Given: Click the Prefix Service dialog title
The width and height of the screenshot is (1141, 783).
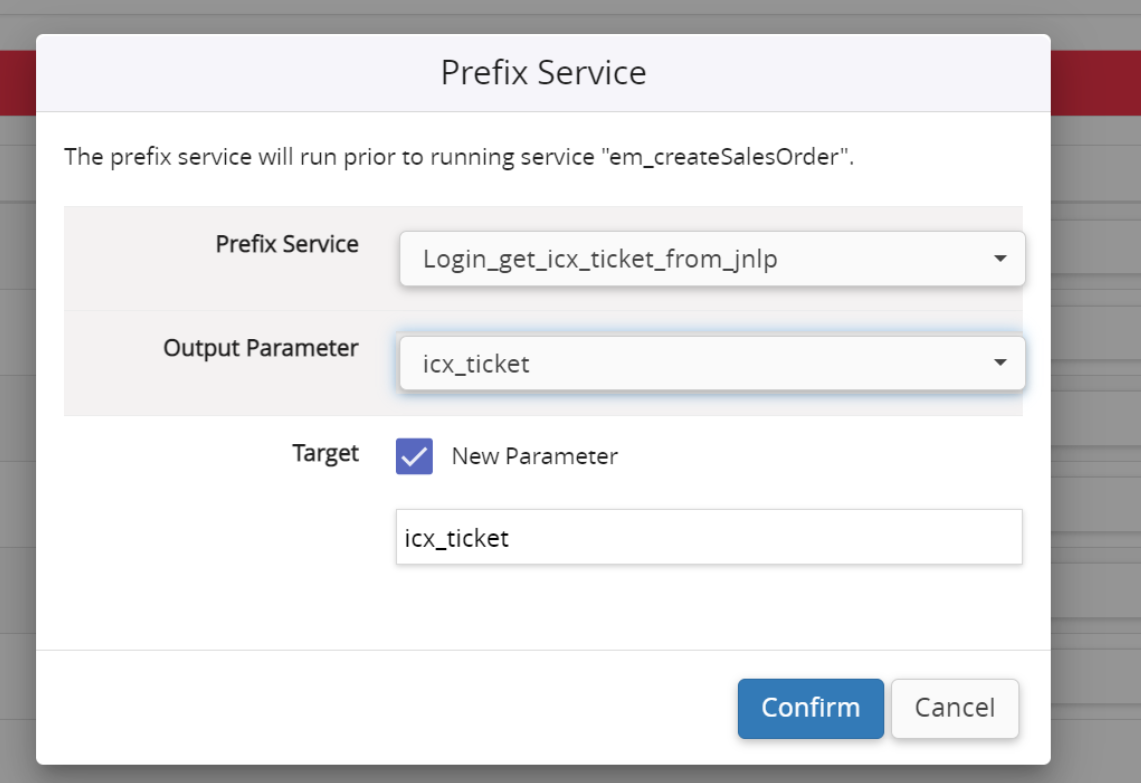Looking at the screenshot, I should click(x=542, y=72).
